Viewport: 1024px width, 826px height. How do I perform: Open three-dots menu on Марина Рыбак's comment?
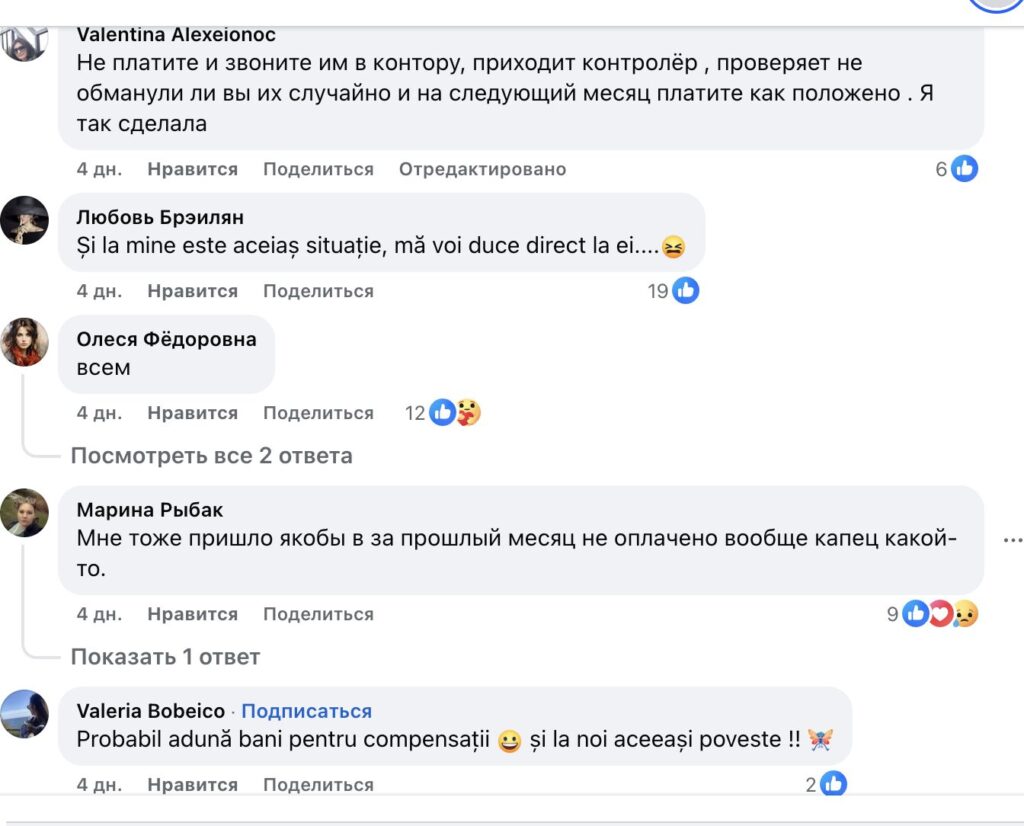pos(1011,540)
